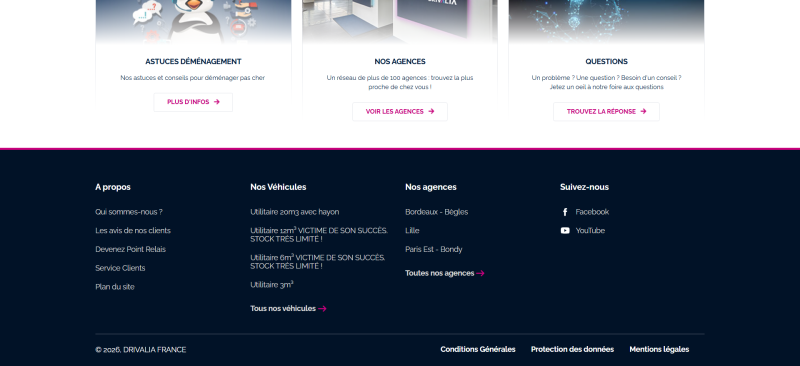Open Service Clients link in footer

click(x=120, y=269)
